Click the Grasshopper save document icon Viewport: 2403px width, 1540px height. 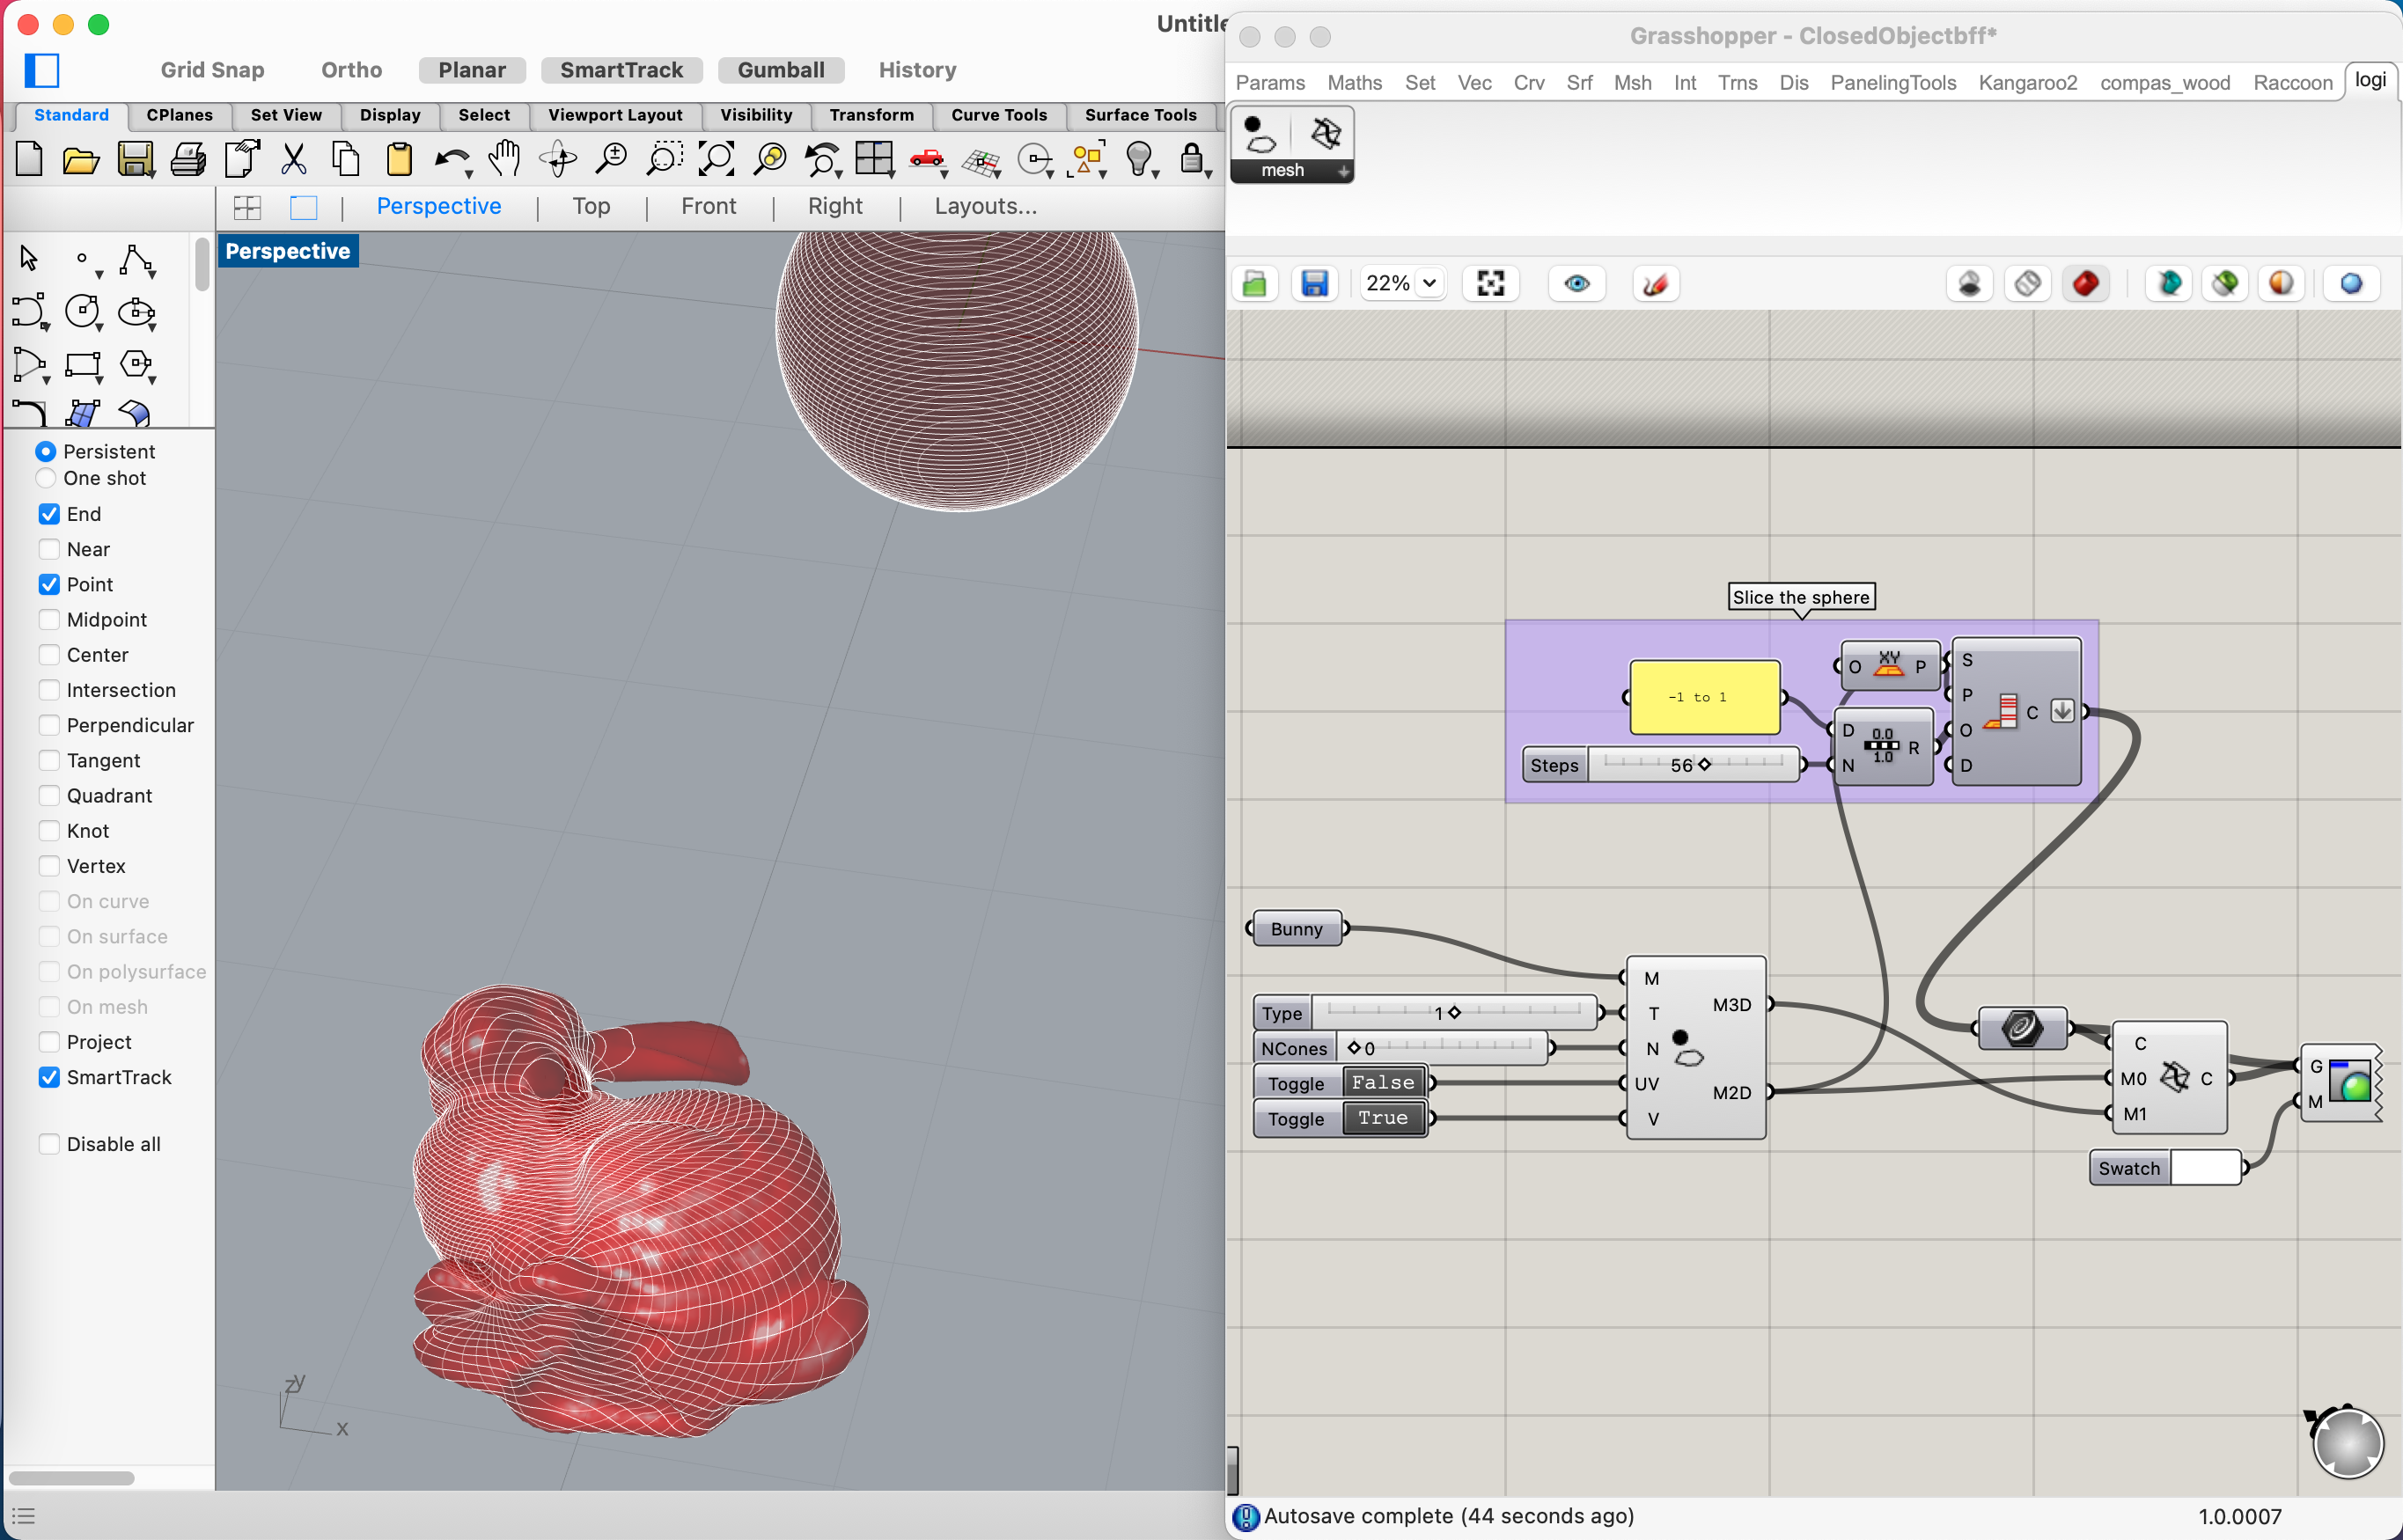(1314, 284)
